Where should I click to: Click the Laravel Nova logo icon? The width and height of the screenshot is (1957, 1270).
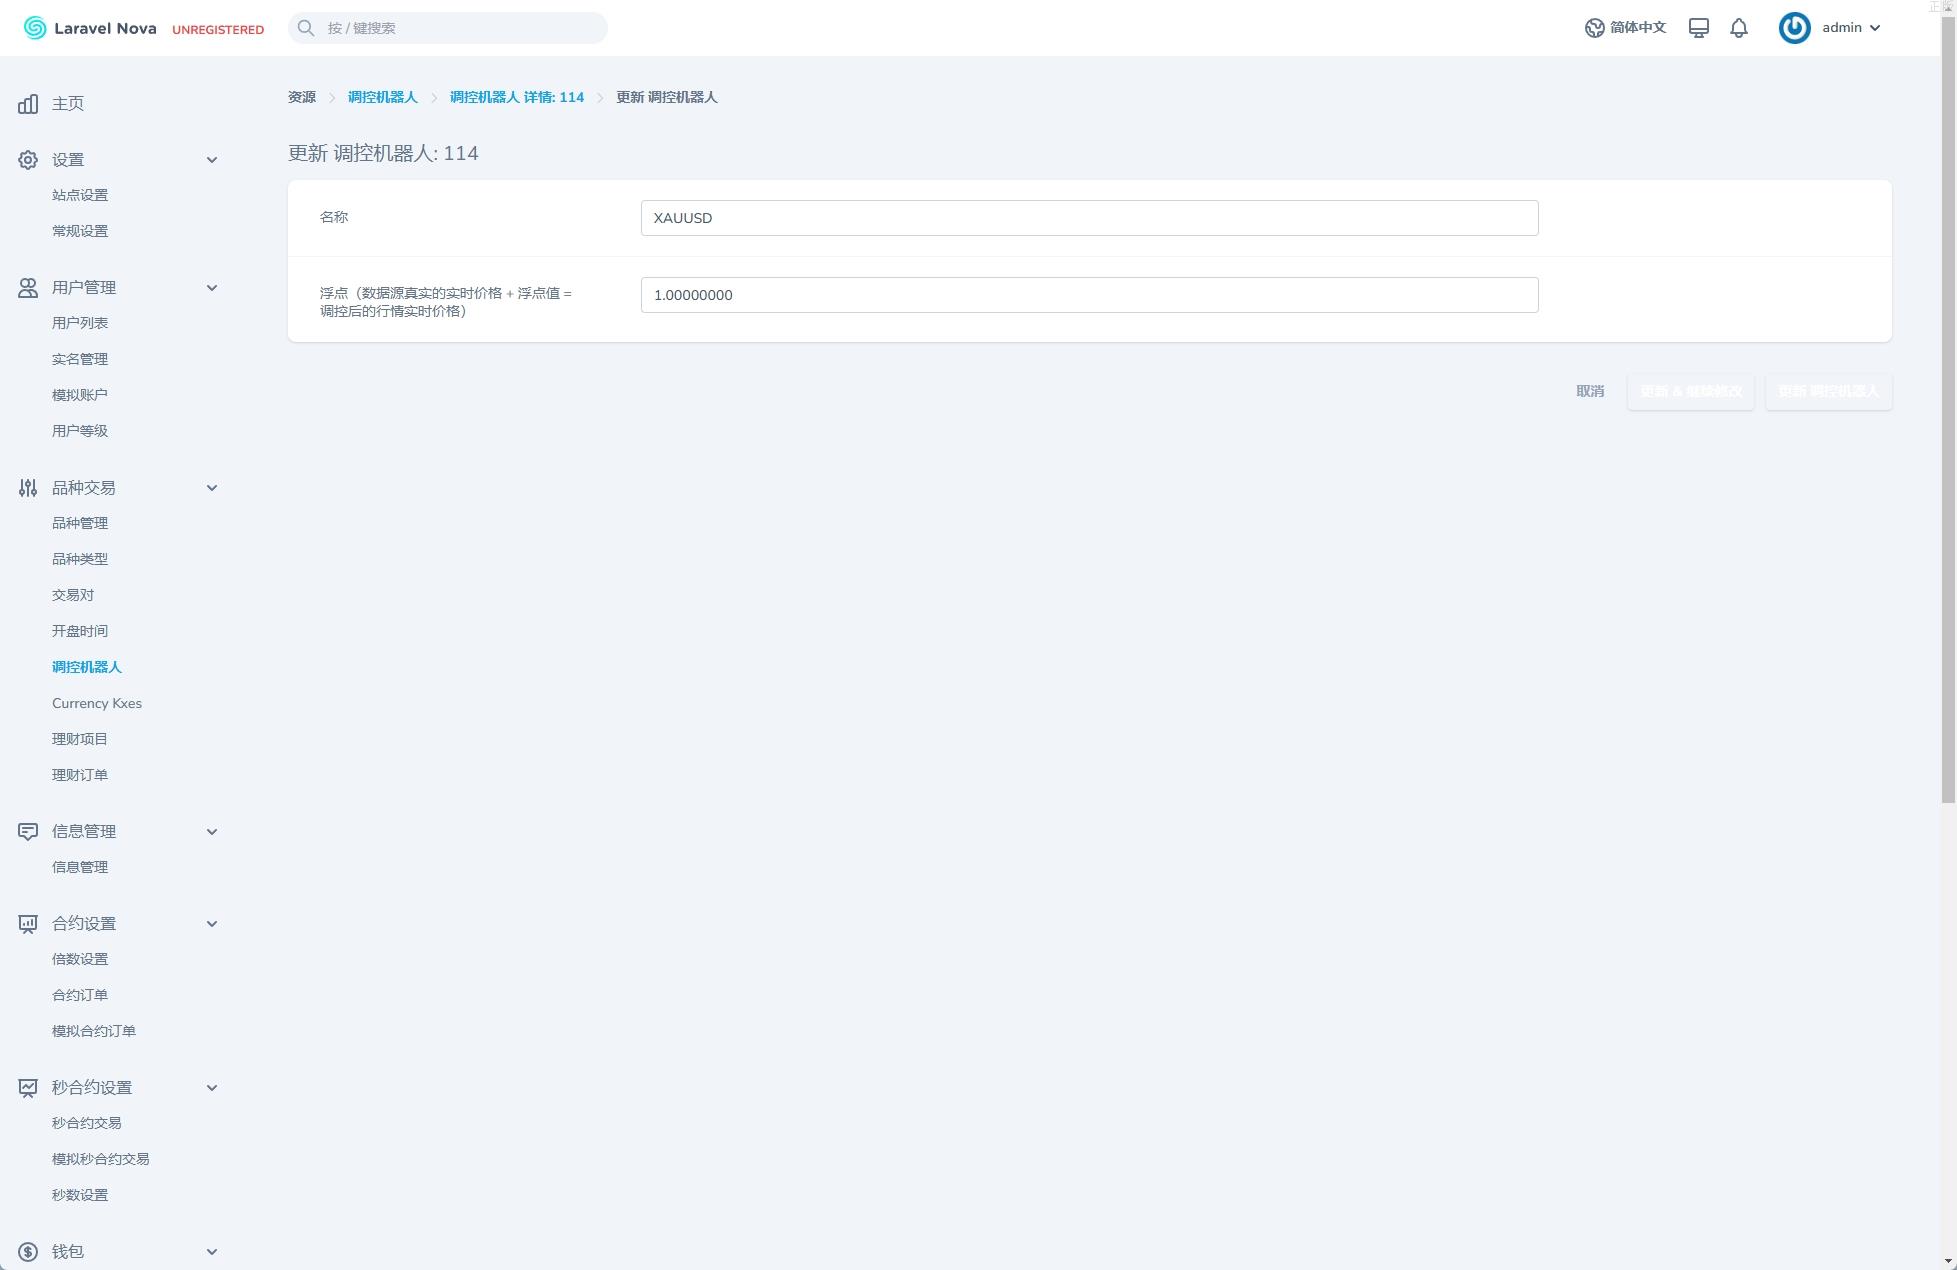coord(35,28)
